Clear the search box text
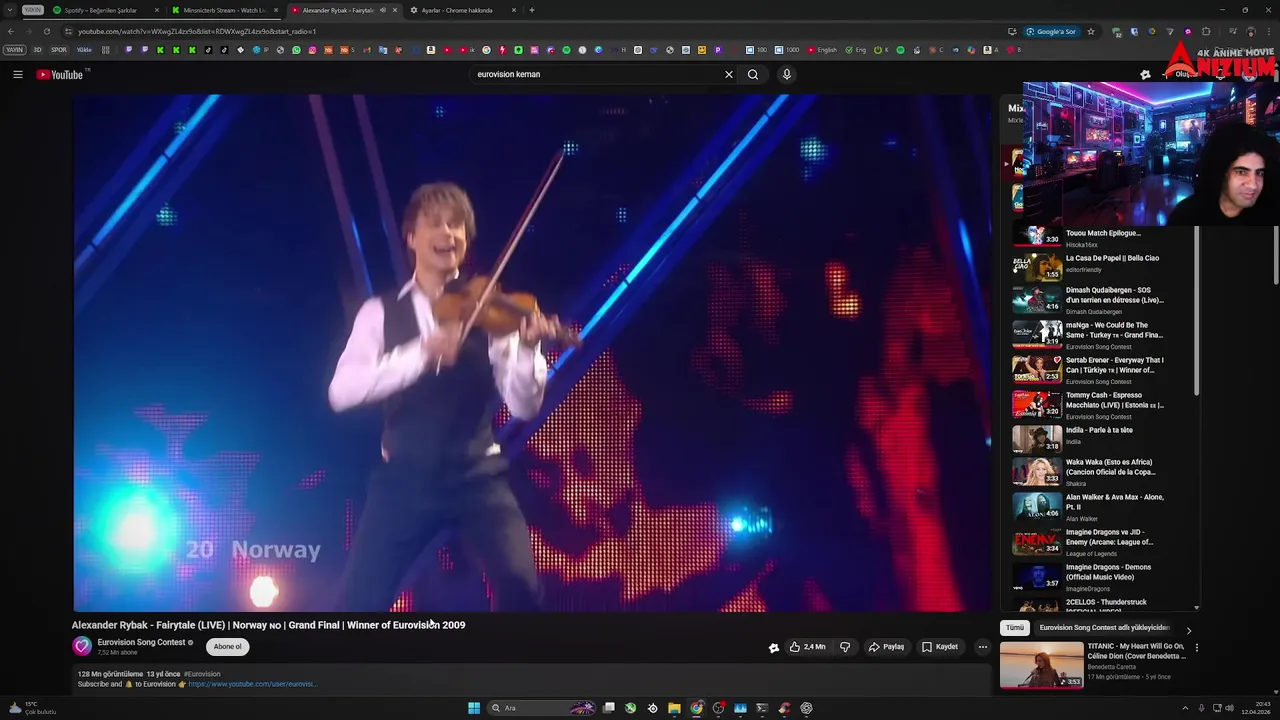This screenshot has width=1280, height=720. (x=728, y=74)
